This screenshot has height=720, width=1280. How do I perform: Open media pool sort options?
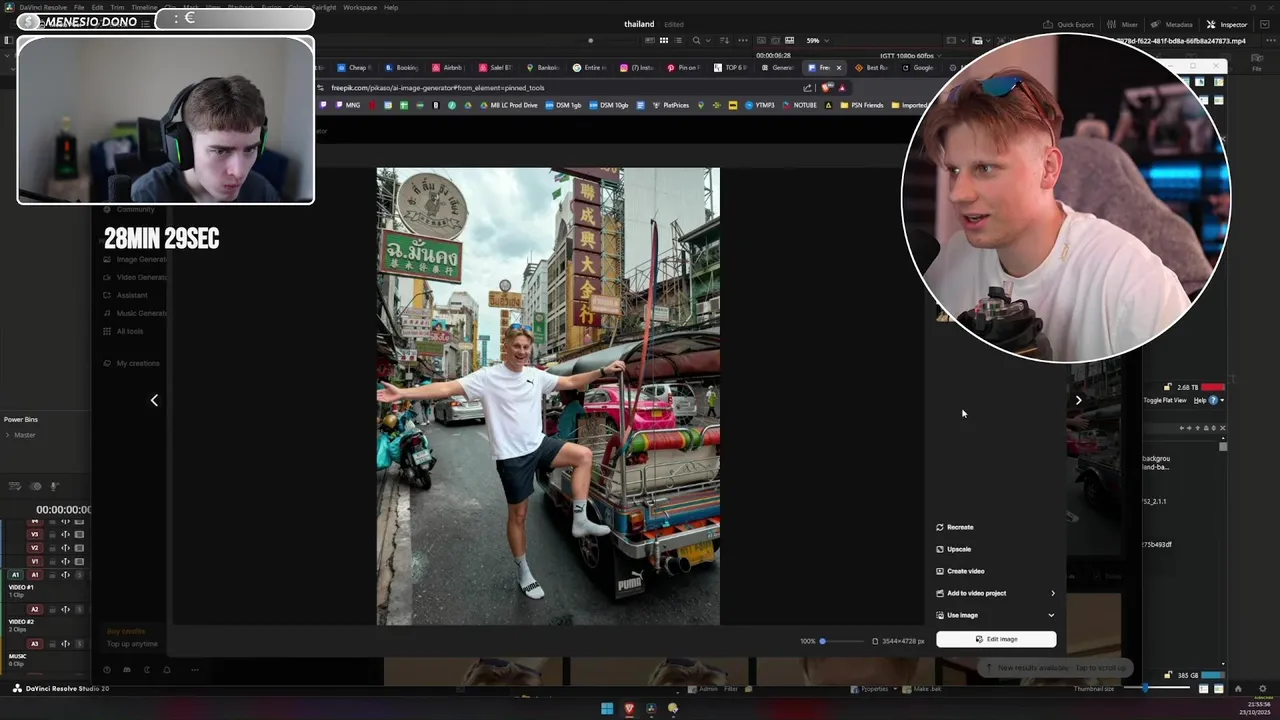click(x=724, y=40)
